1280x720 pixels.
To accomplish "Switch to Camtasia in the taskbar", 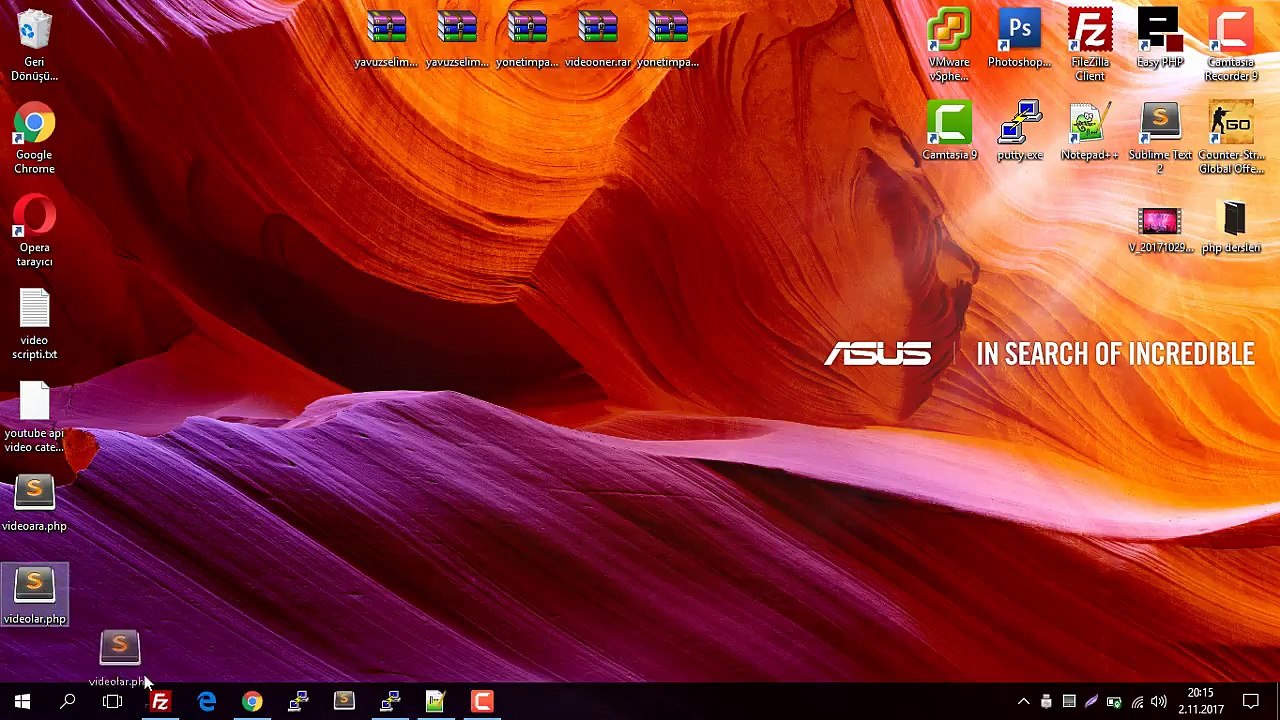I will click(482, 702).
